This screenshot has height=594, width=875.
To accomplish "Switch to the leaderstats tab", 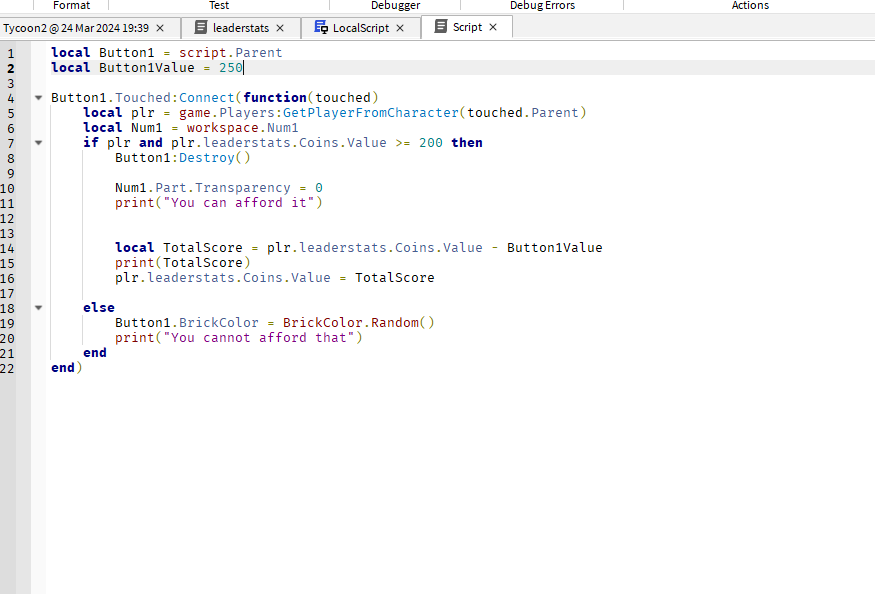I will [240, 28].
